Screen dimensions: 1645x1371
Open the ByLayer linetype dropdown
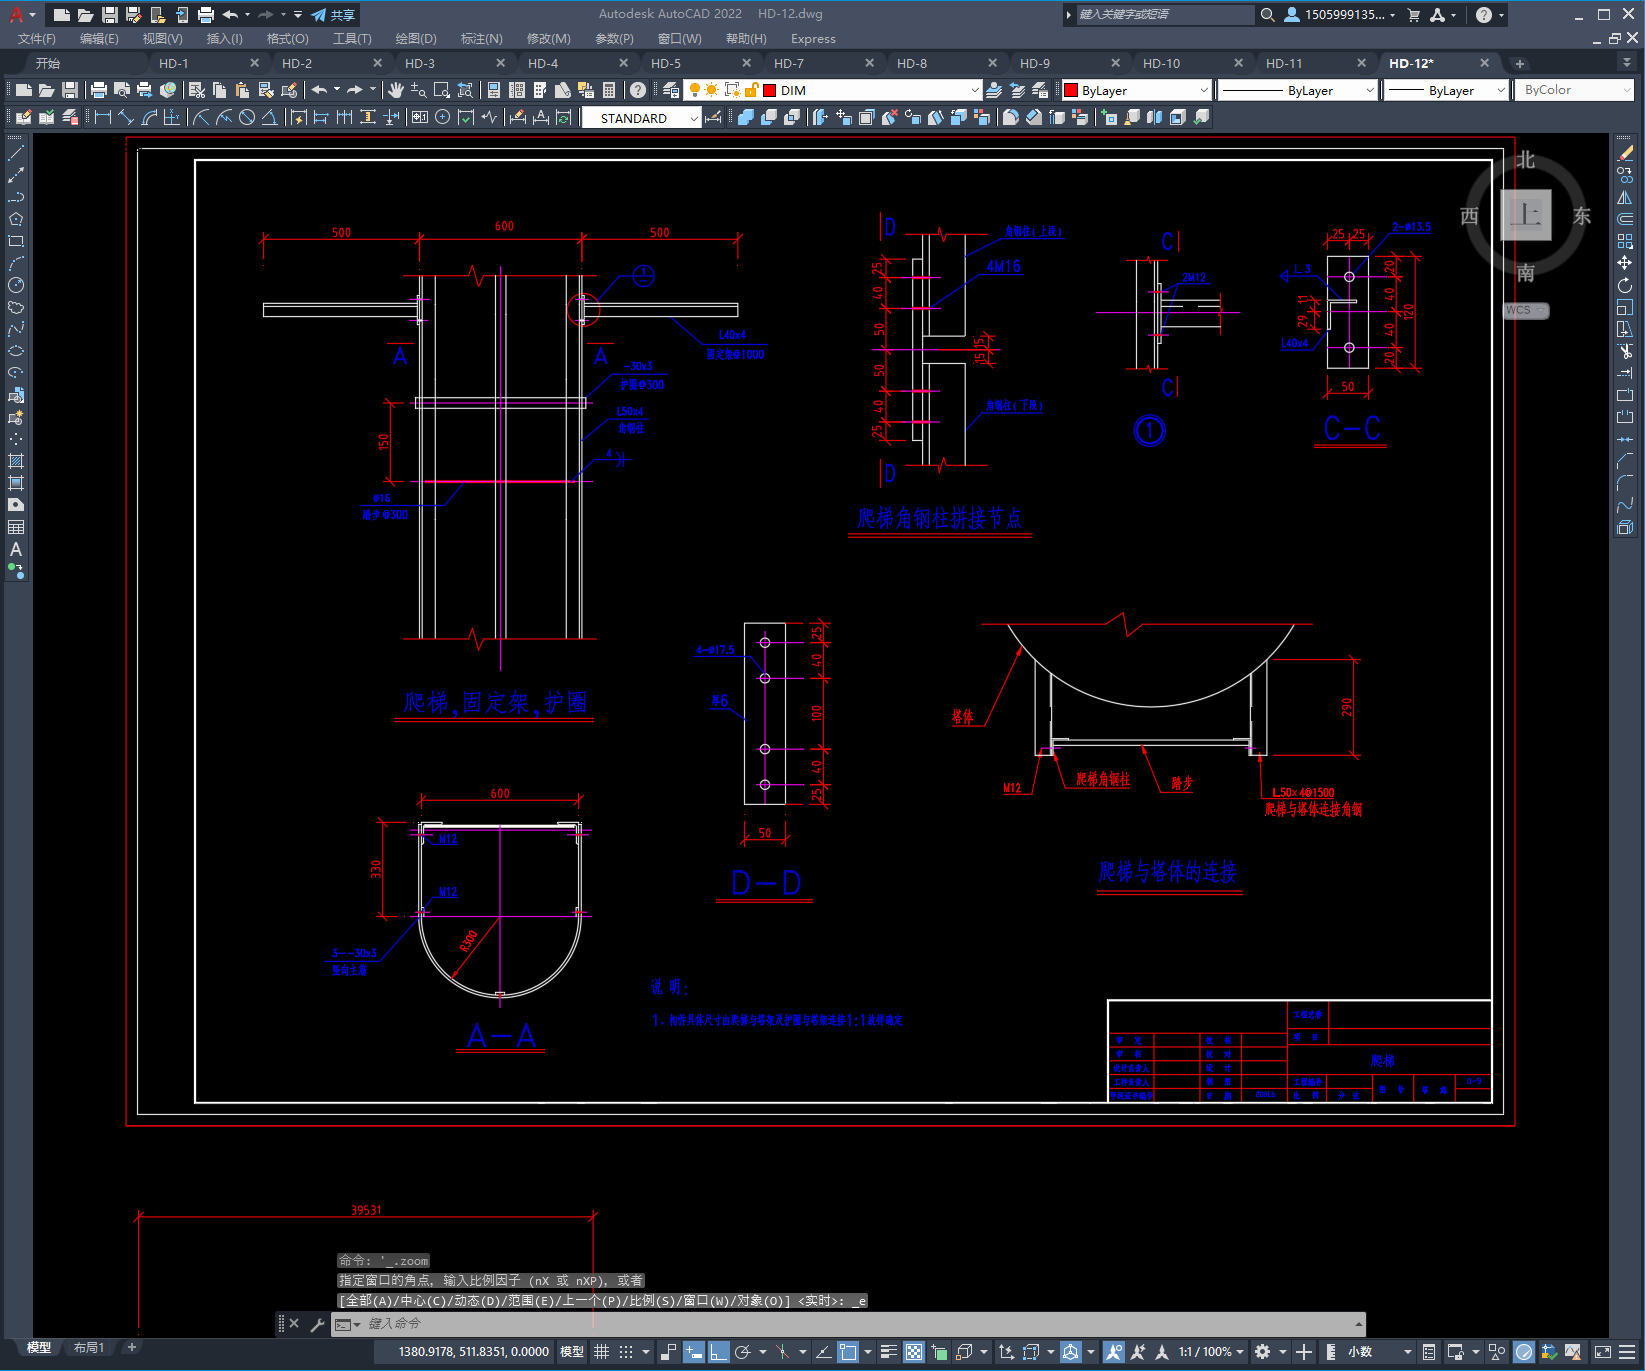click(1299, 90)
